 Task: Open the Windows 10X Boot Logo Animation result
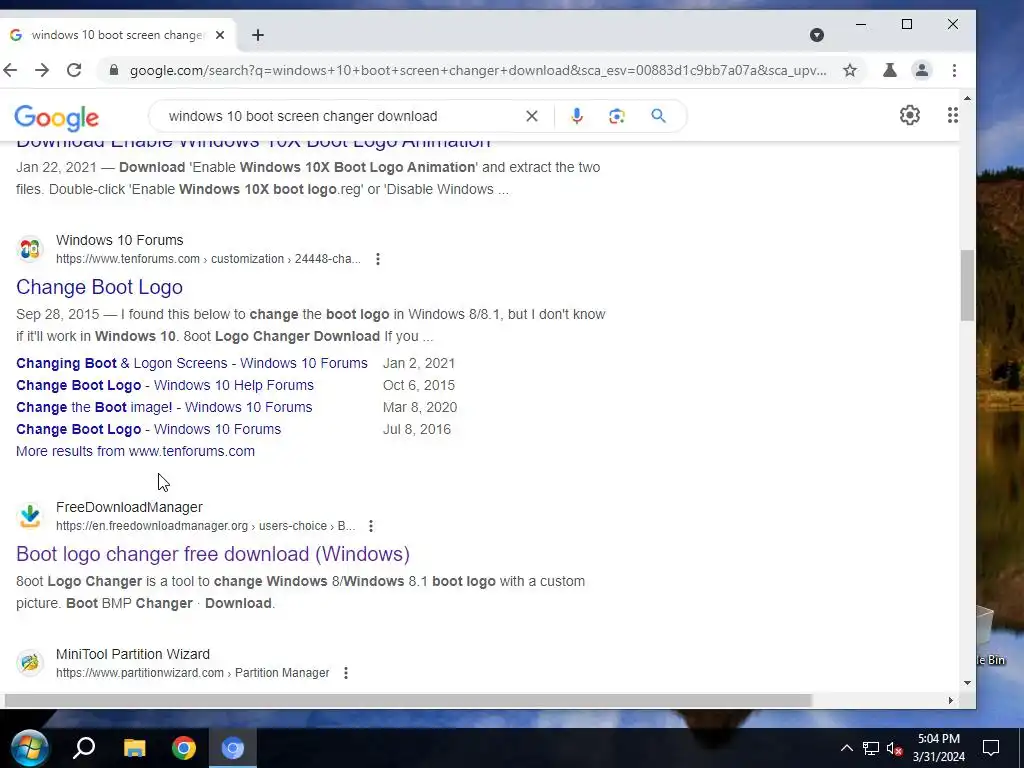[253, 144]
